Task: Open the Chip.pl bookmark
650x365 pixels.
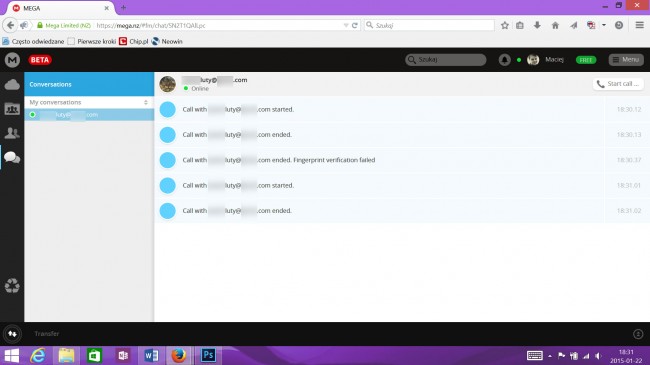Action: coord(133,41)
